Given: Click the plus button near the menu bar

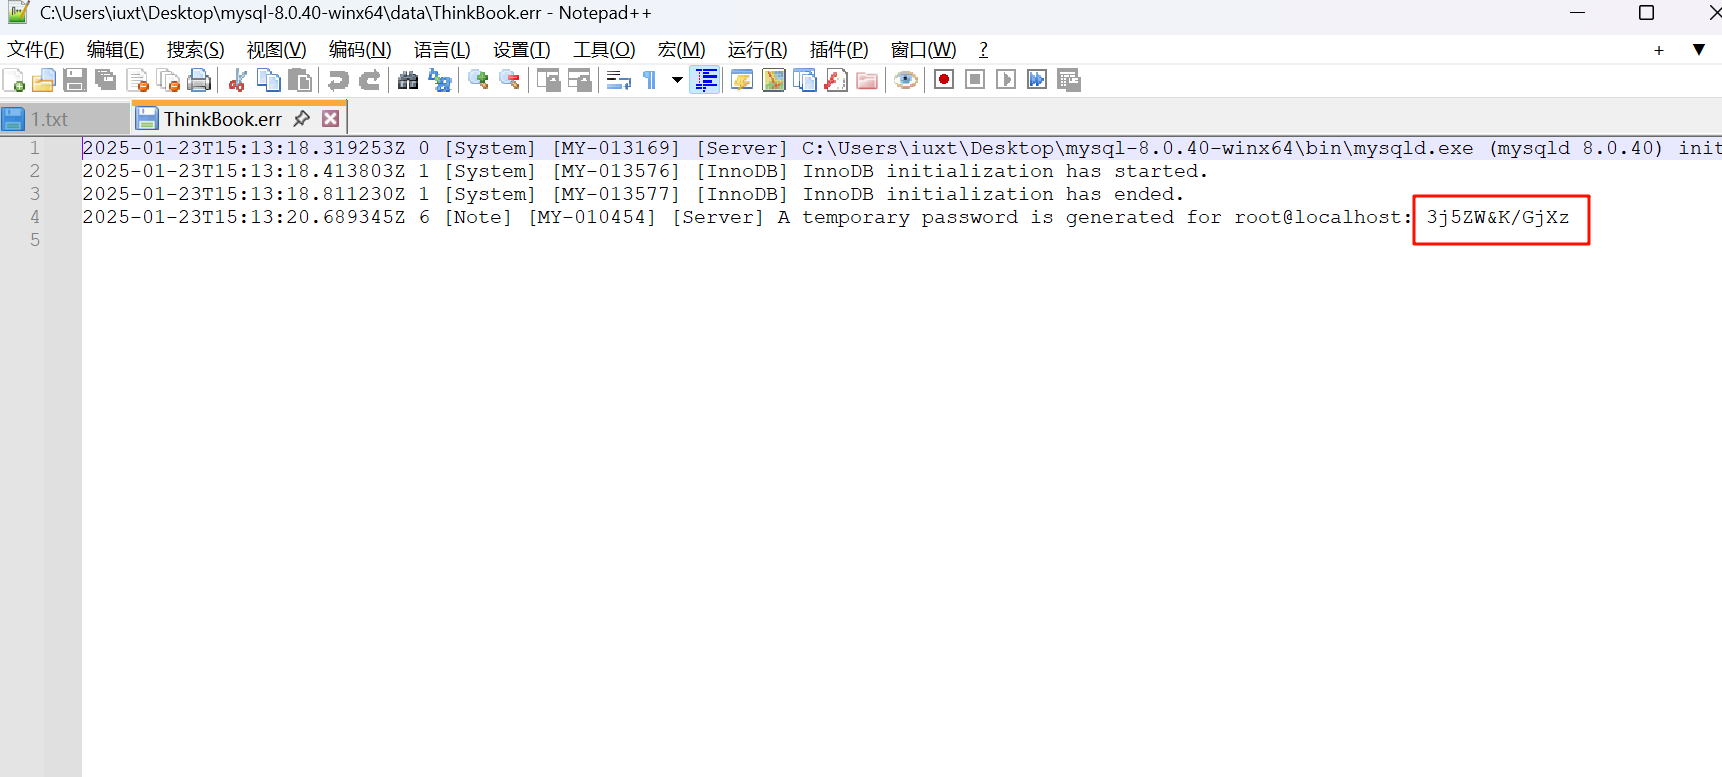Looking at the screenshot, I should click(1659, 50).
